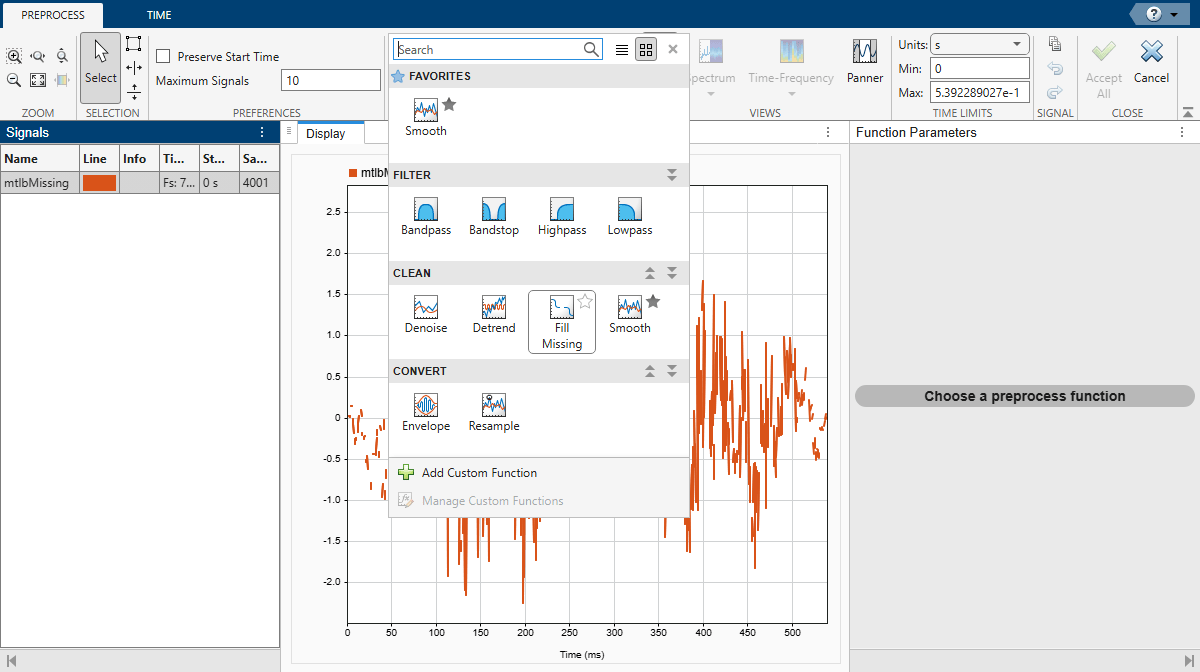Move the CLEAN section down
Viewport: 1200px width, 672px height.
[x=672, y=273]
